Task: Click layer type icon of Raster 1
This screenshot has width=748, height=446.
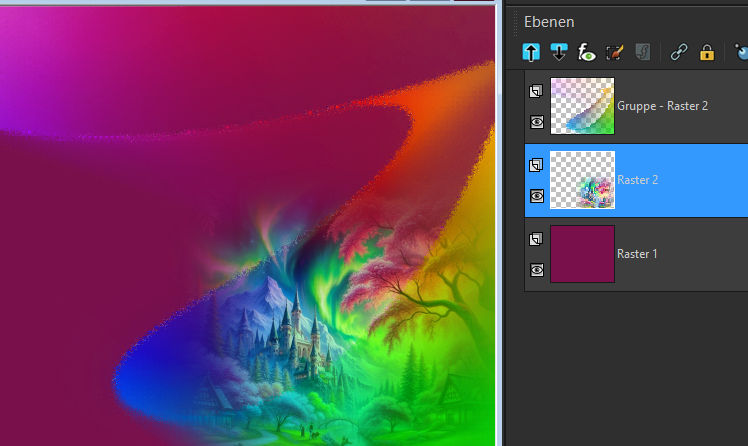Action: (536, 239)
